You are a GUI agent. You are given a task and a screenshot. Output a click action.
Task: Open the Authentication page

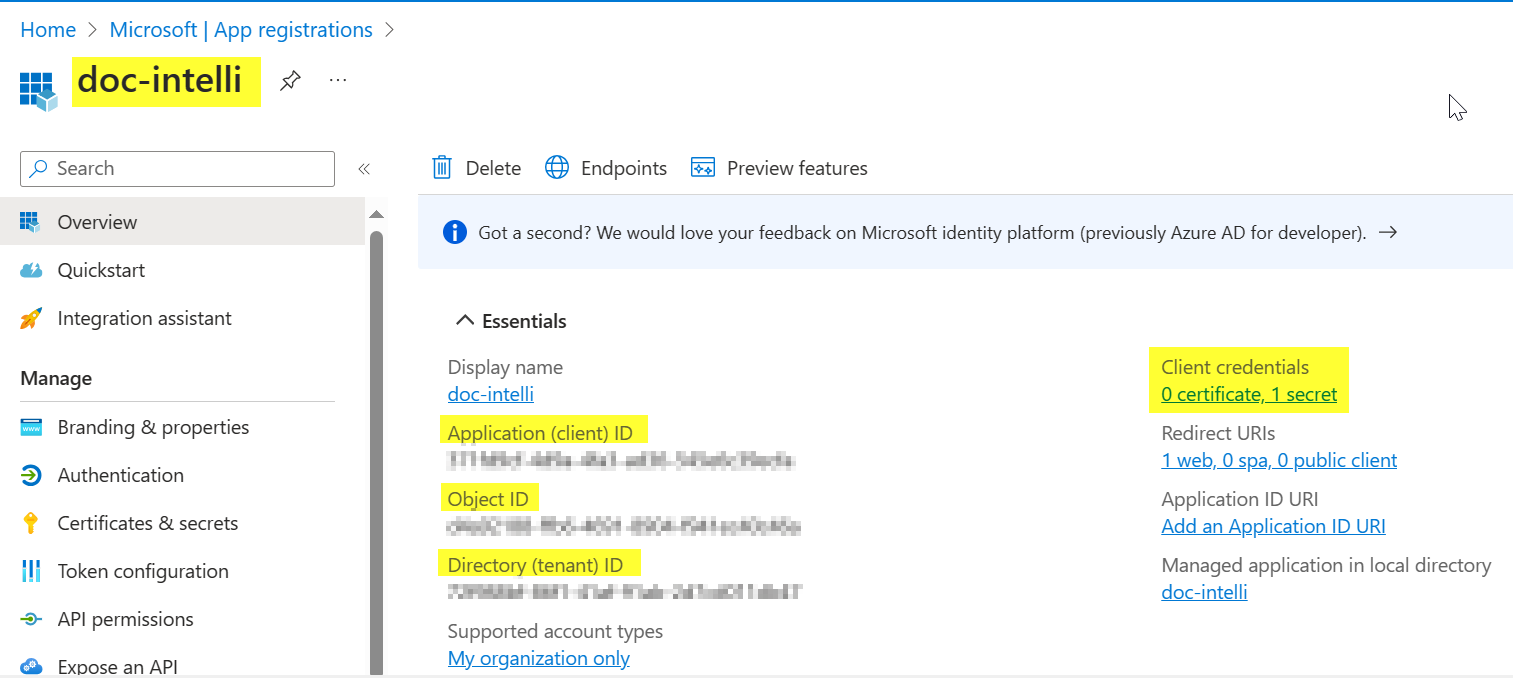point(182,475)
